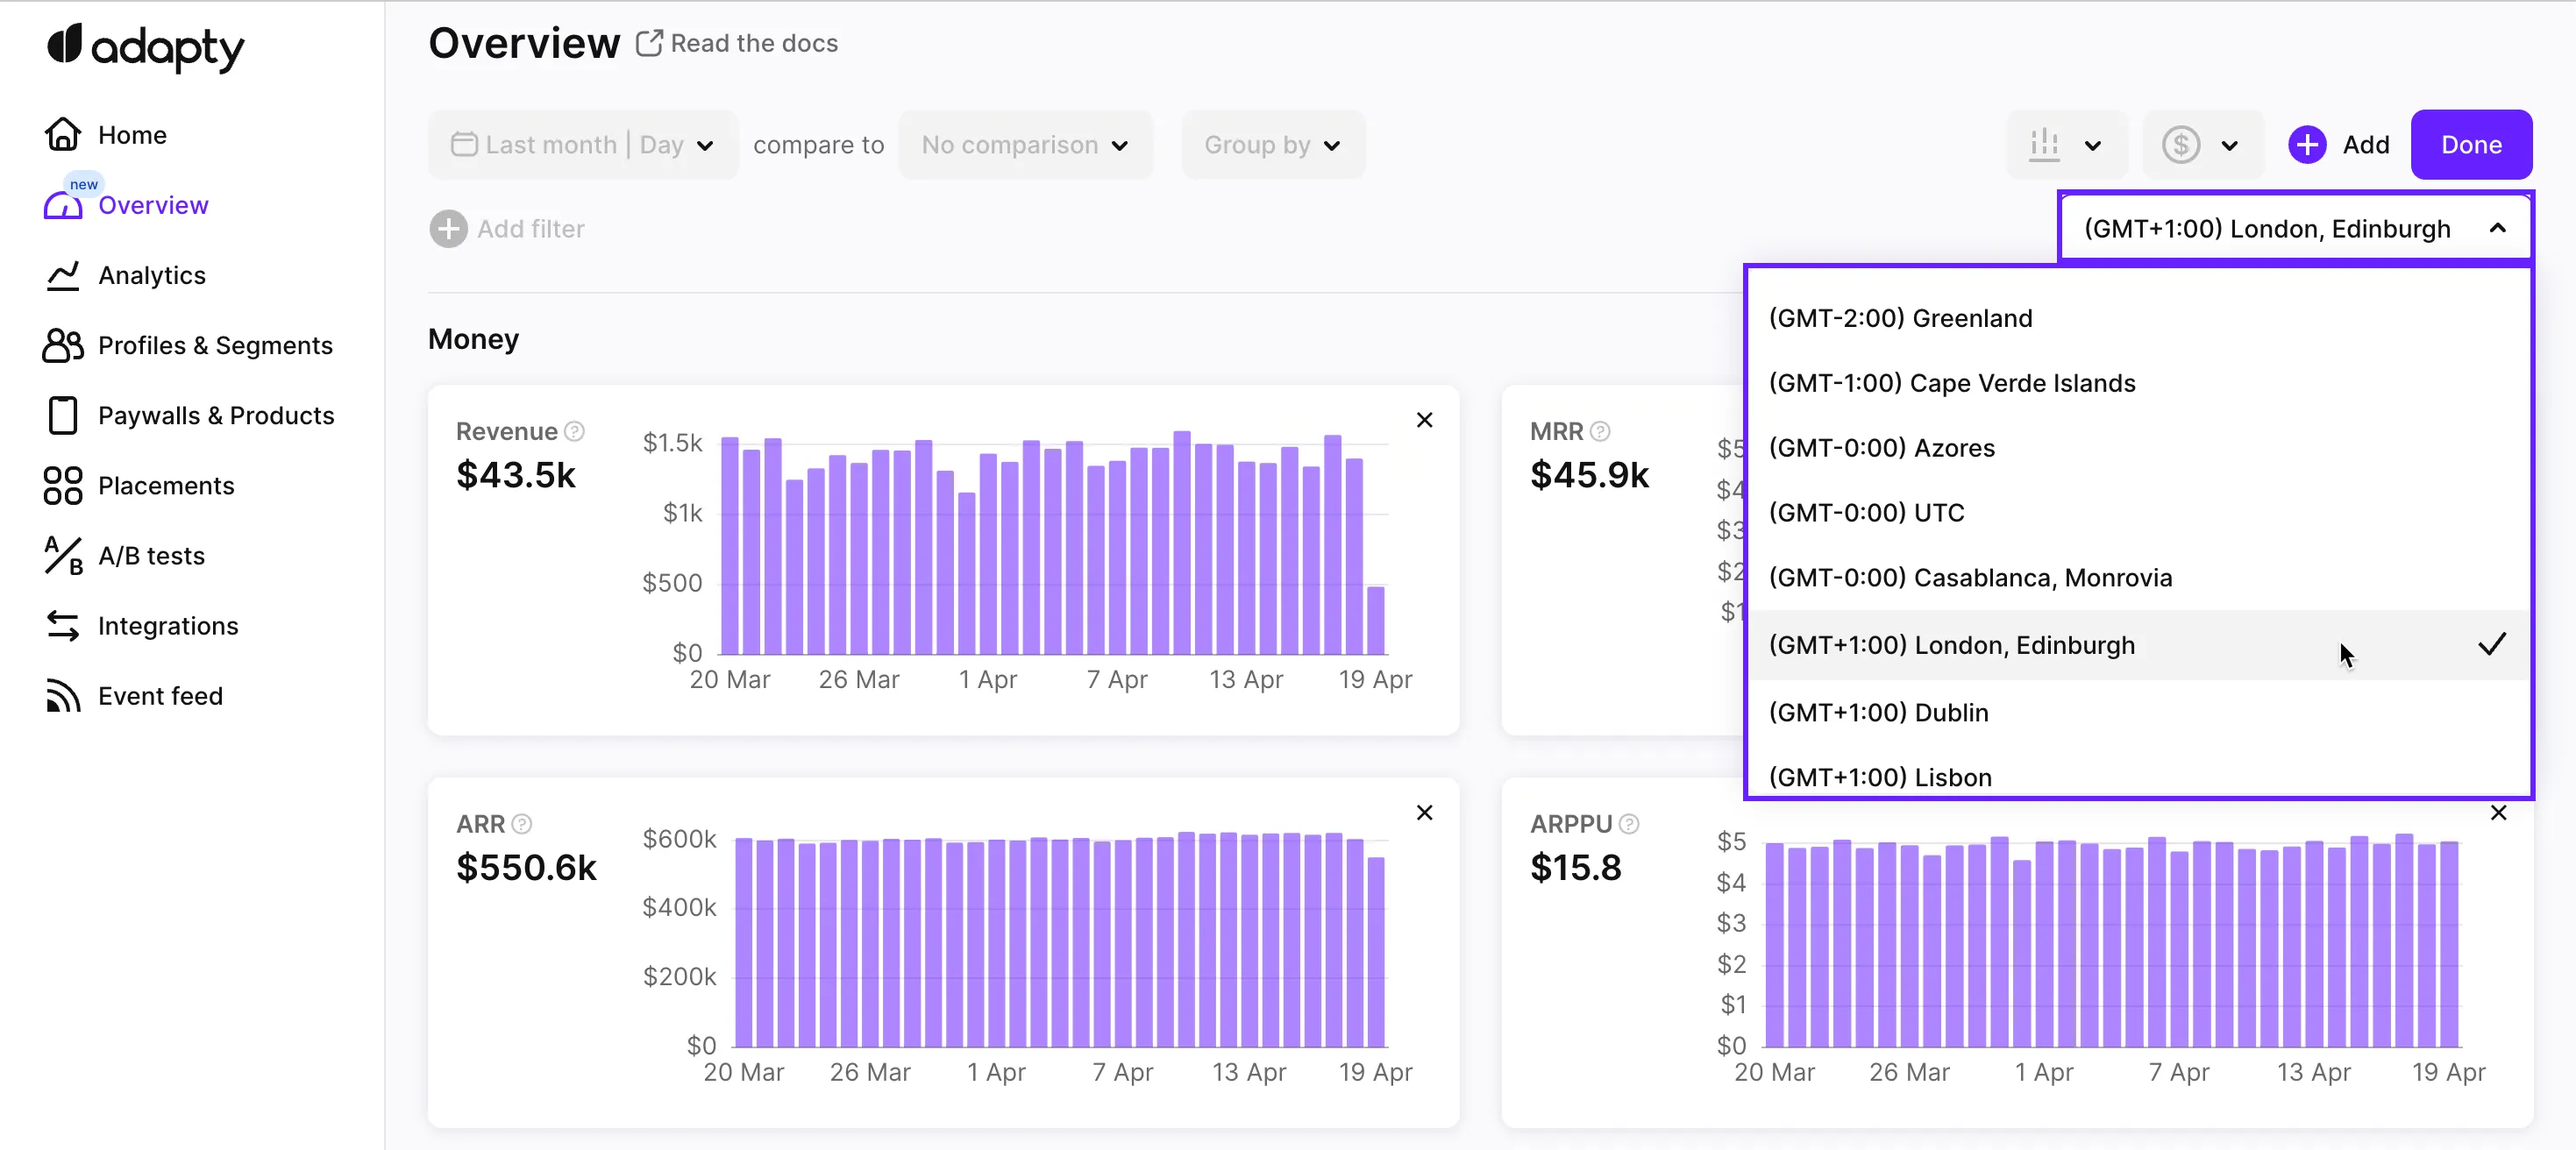Select (GMT-0:00) UTC timezone option
The image size is (2576, 1150).
click(1866, 512)
